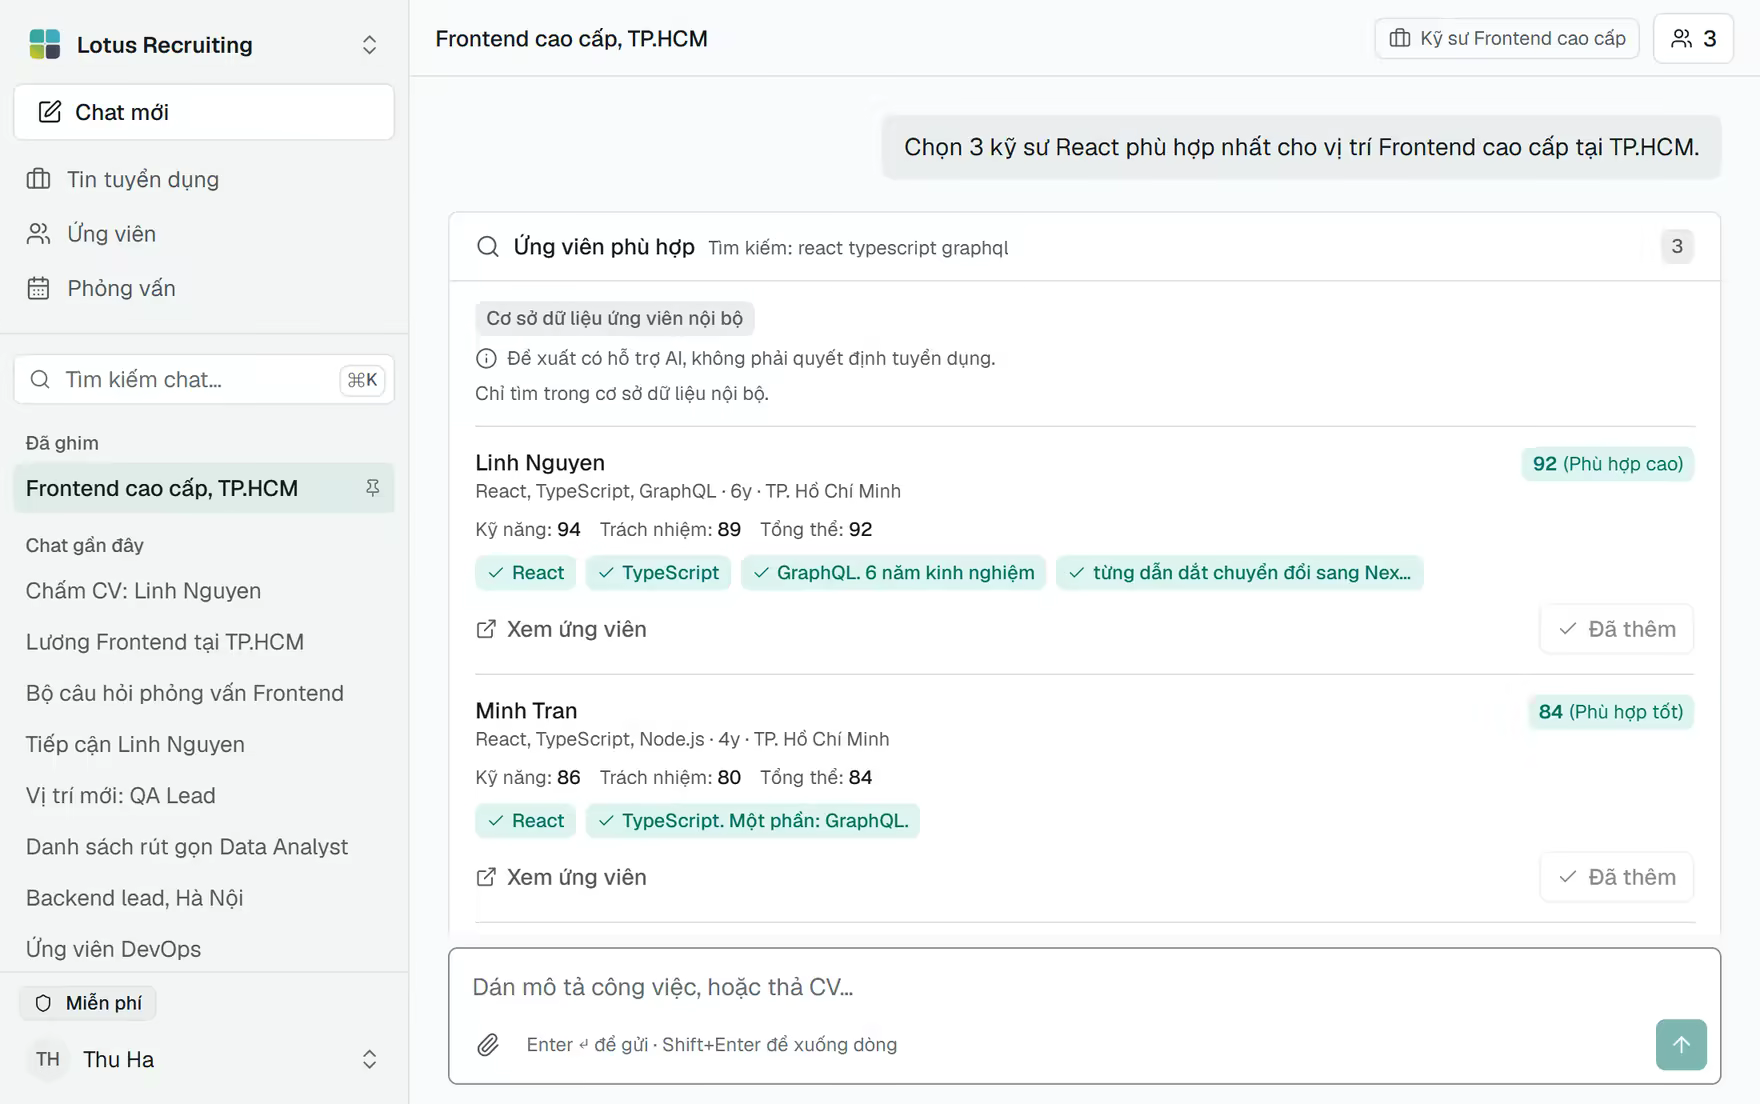Open chat Ứng viên DevOps

pyautogui.click(x=204, y=949)
